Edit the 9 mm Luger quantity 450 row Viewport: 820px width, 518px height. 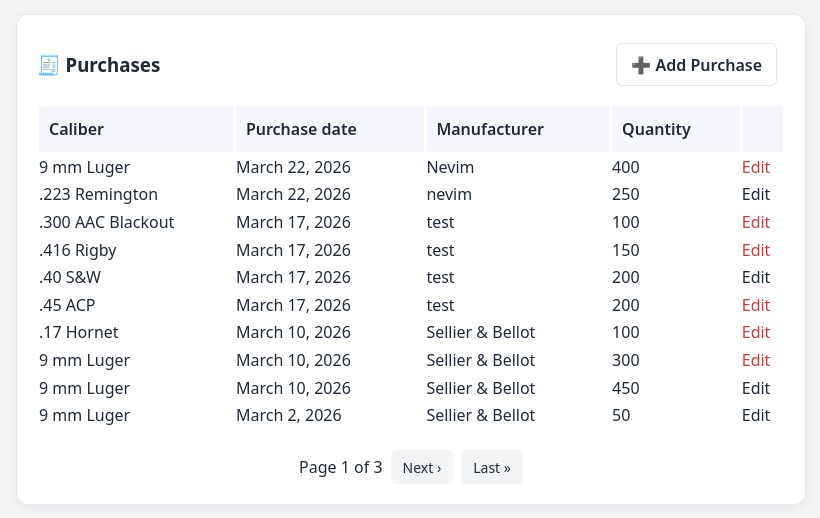755,388
